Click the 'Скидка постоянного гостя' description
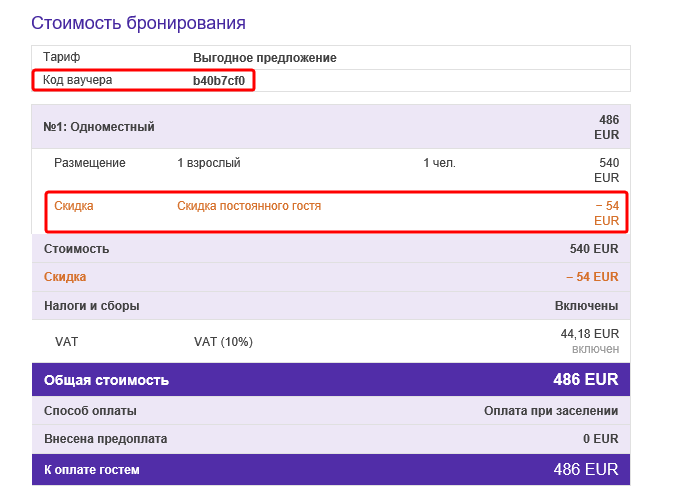Image resolution: width=673 pixels, height=503 pixels. [249, 206]
